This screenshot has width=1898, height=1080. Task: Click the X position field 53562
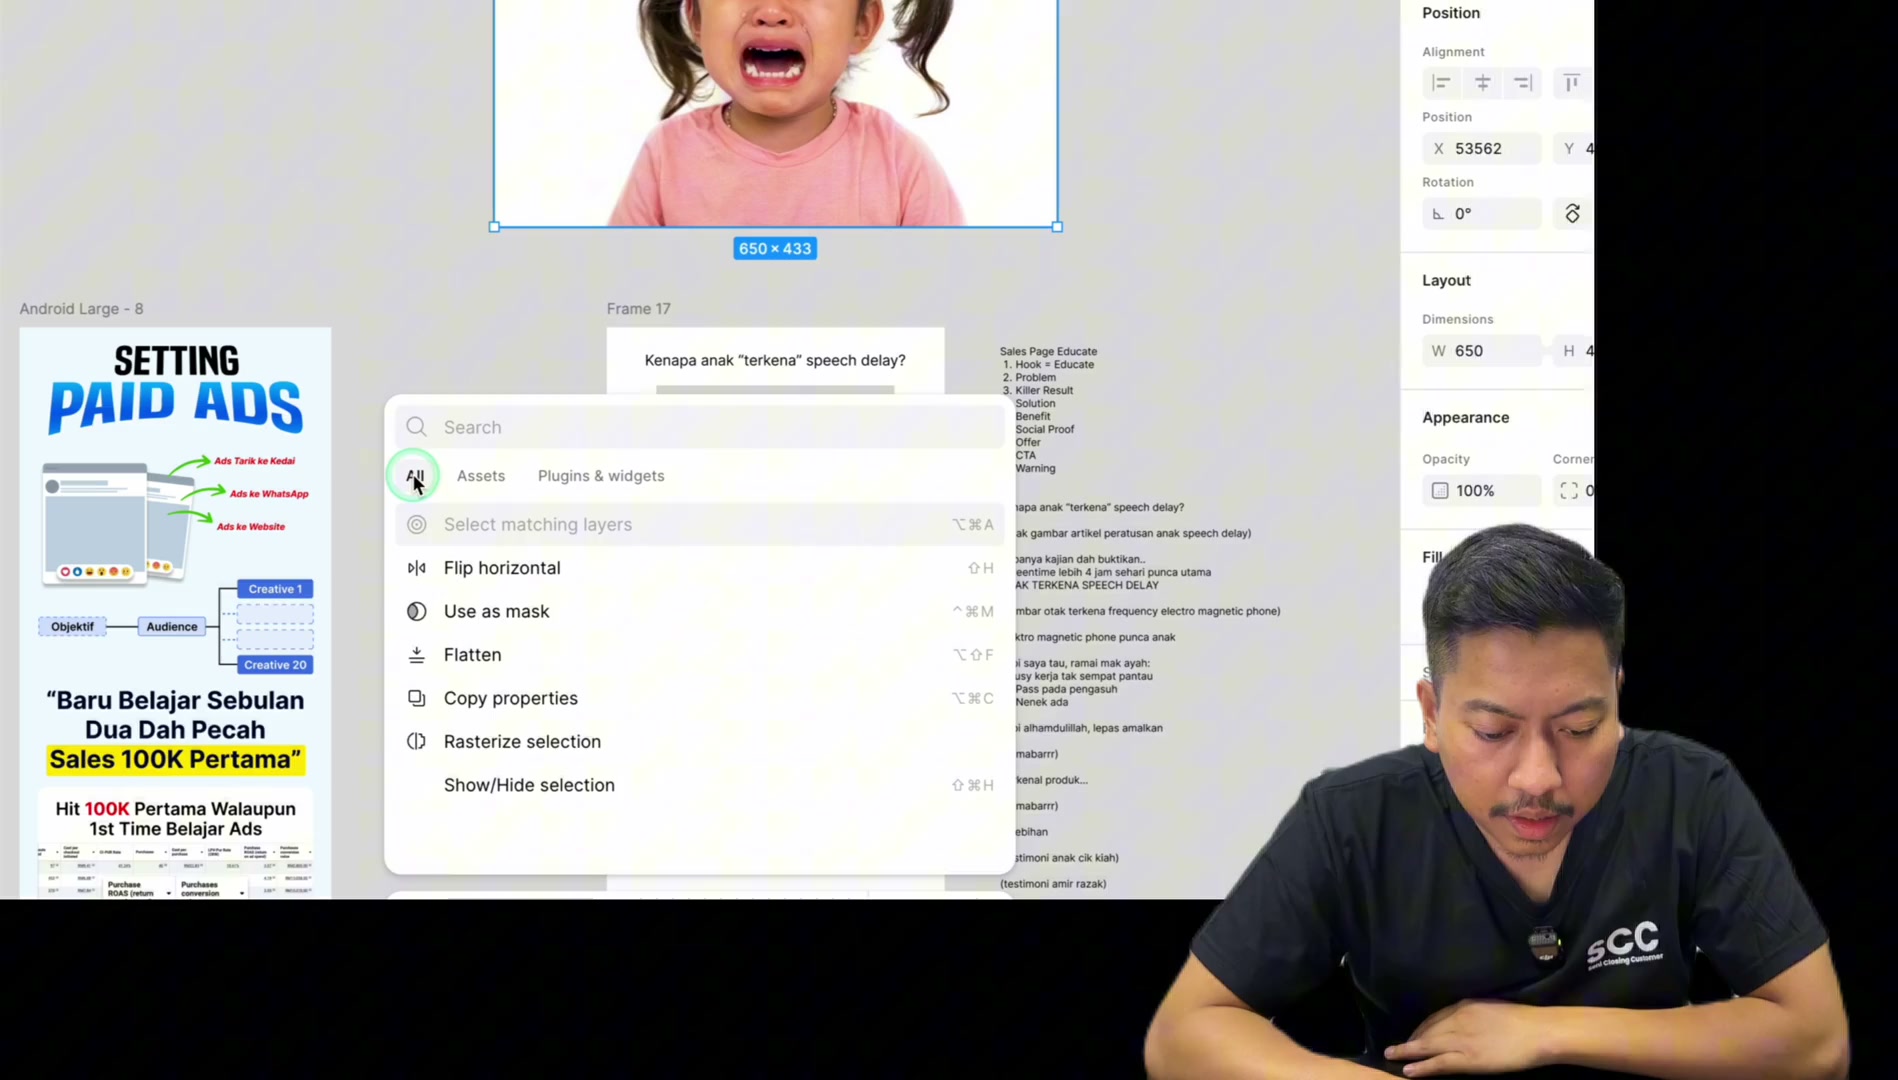[1482, 149]
